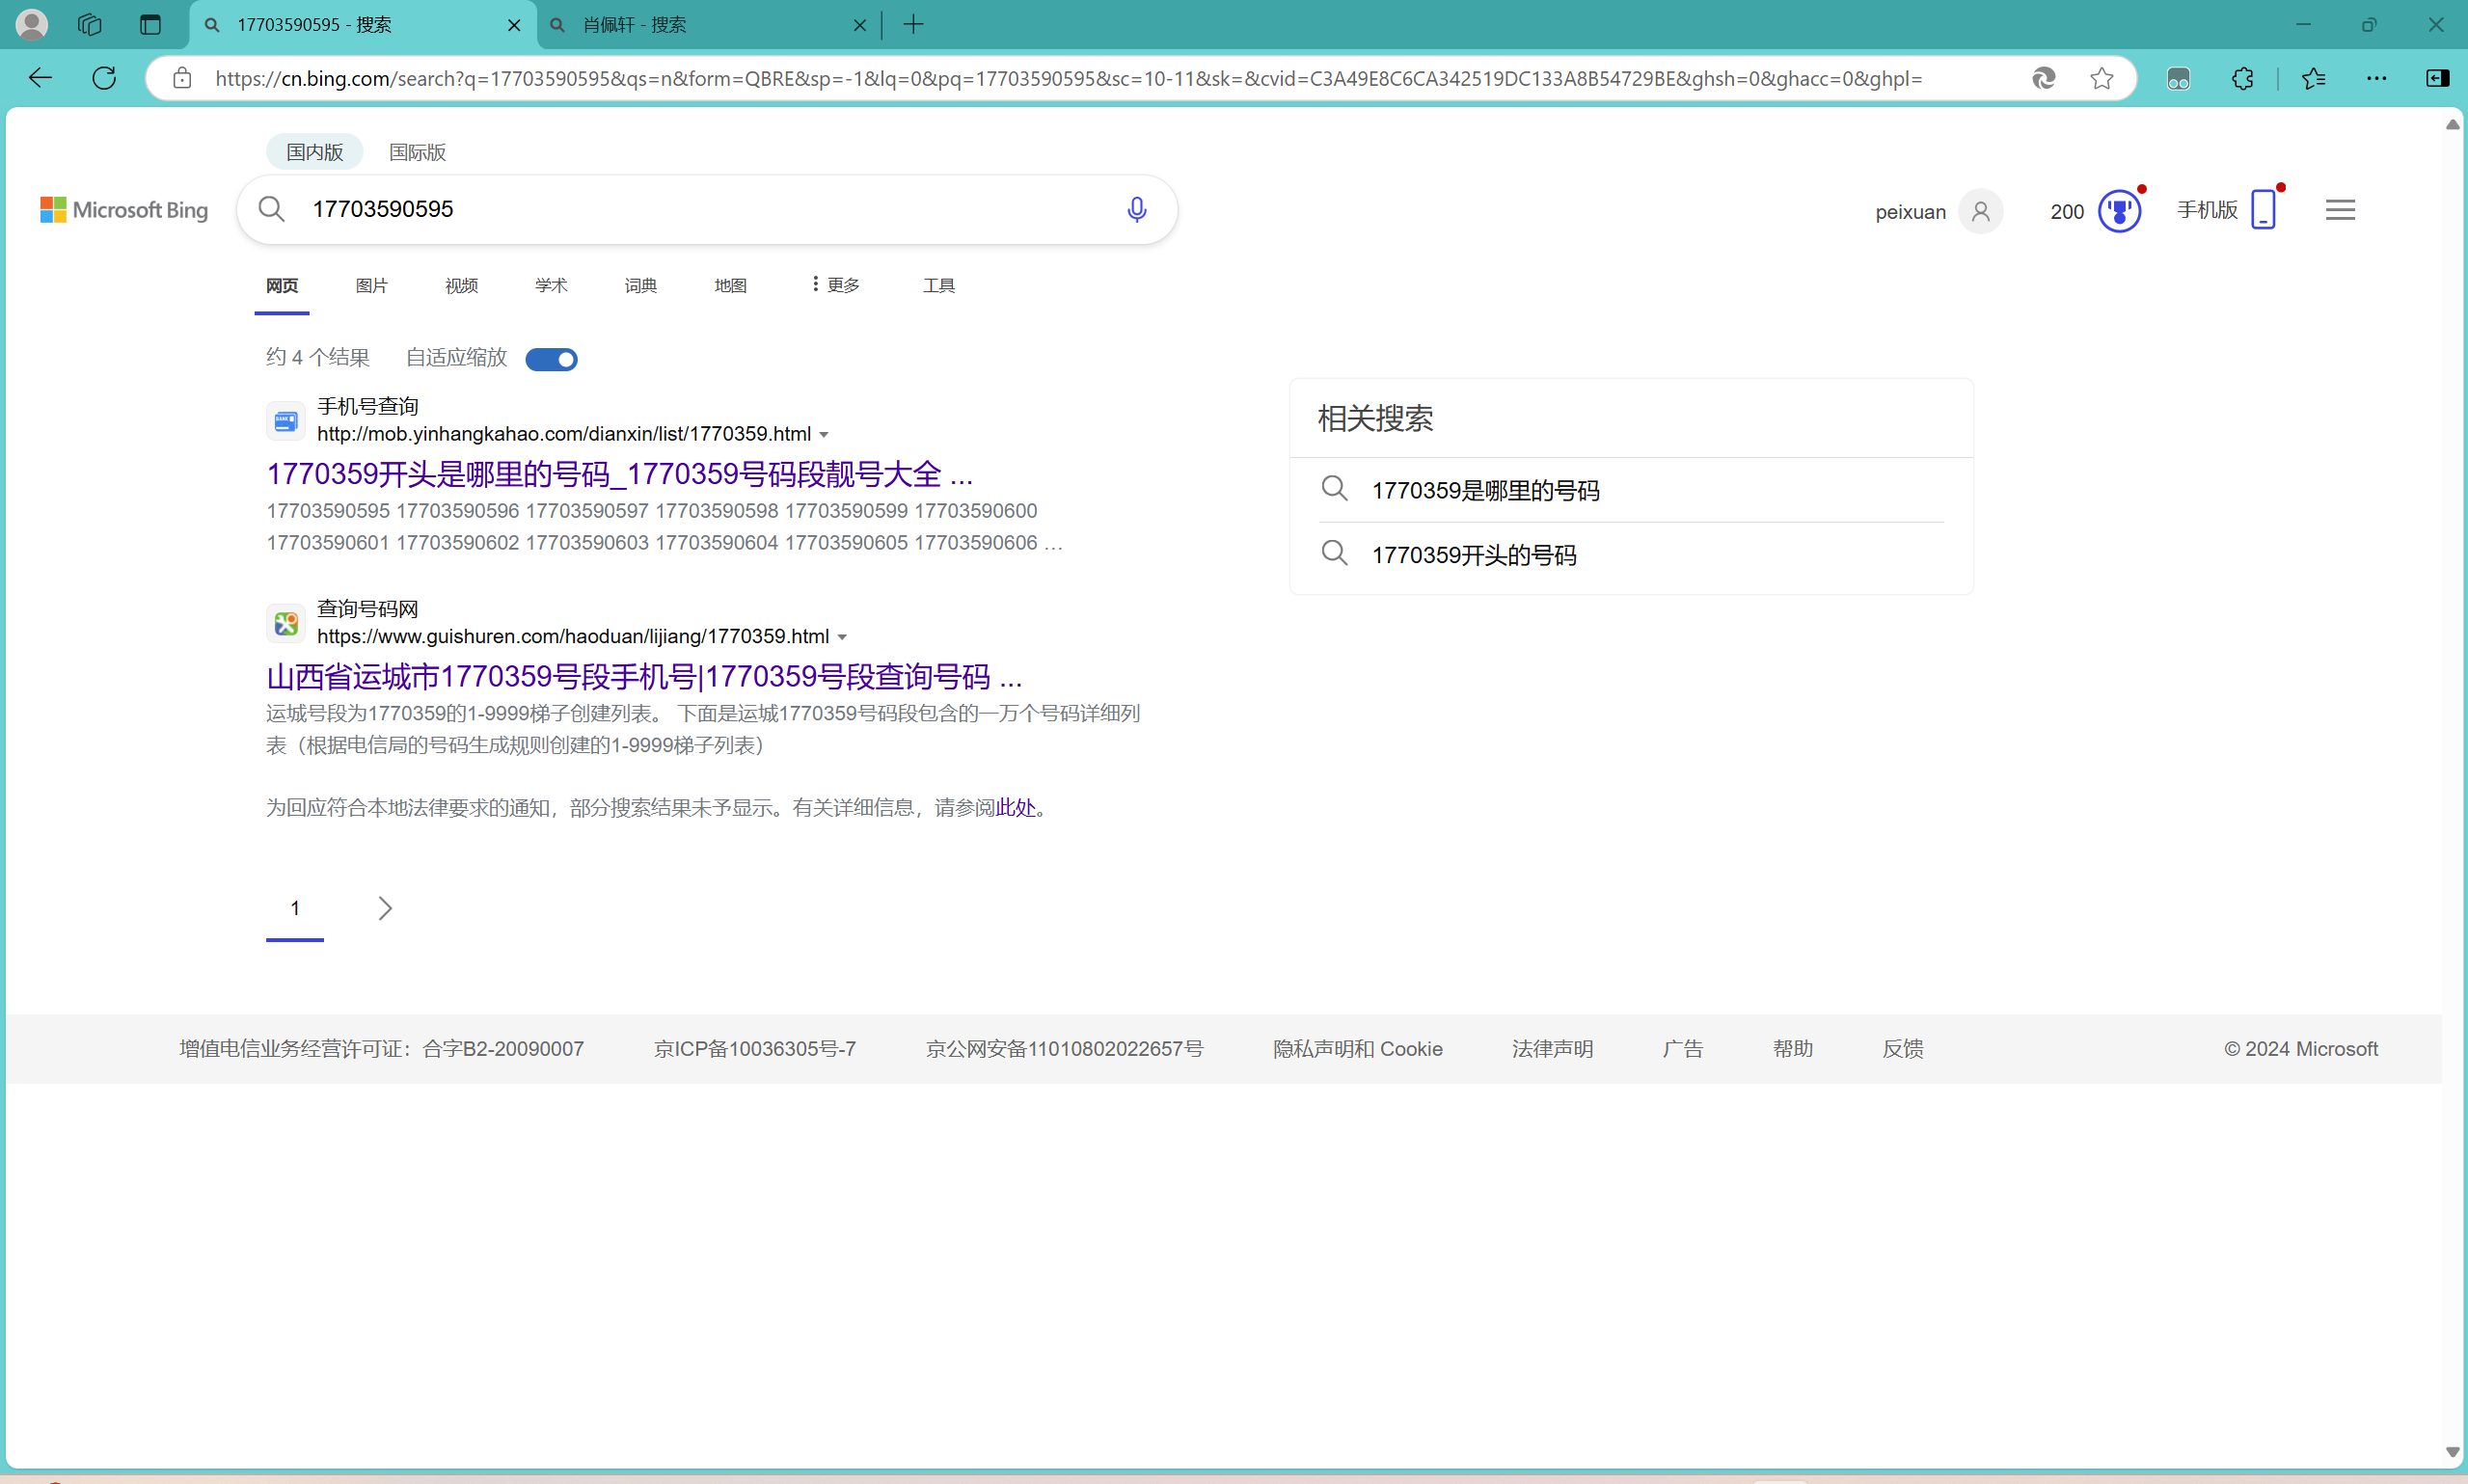
Task: Open 京ICP备10036305号-7 footer link
Action: pos(755,1049)
